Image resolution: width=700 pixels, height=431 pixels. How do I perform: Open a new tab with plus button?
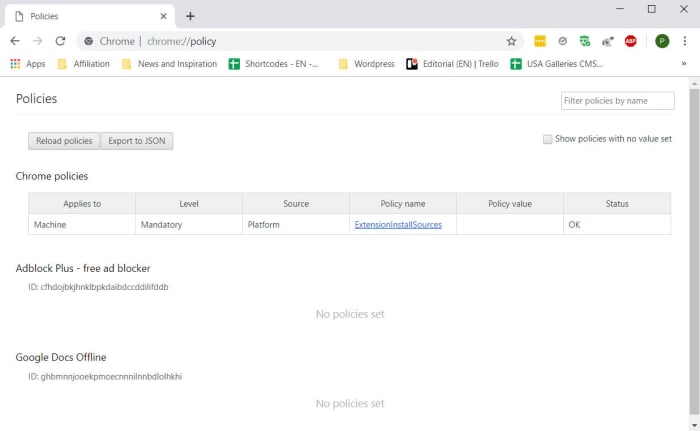(190, 16)
